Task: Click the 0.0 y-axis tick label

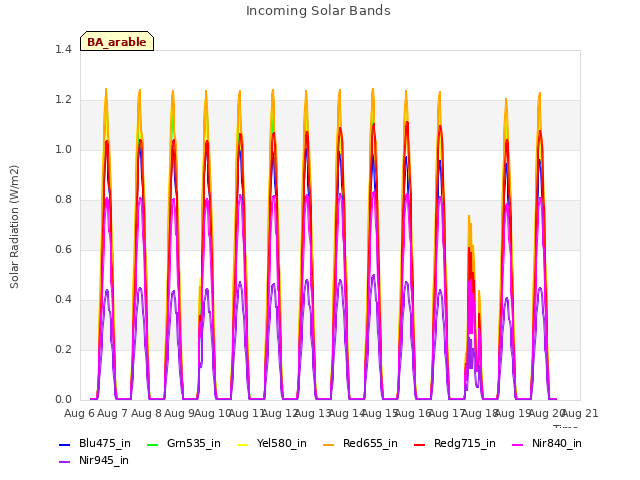Action: click(x=63, y=400)
